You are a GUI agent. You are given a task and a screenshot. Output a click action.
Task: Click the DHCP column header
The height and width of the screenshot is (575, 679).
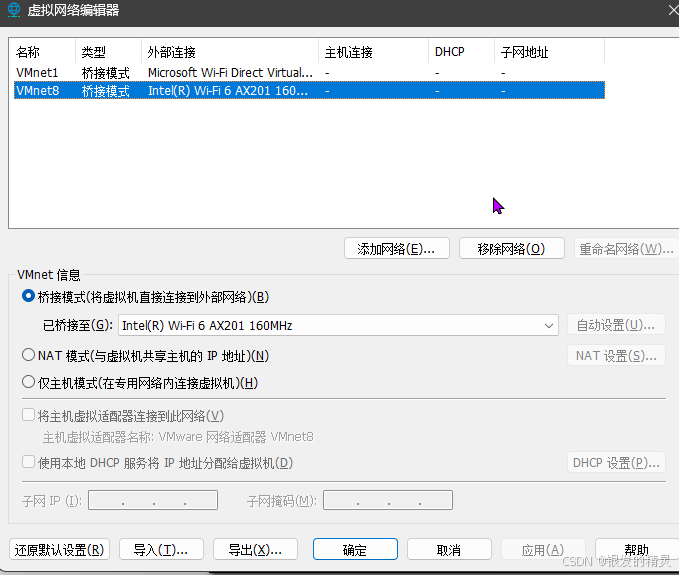pyautogui.click(x=462, y=52)
